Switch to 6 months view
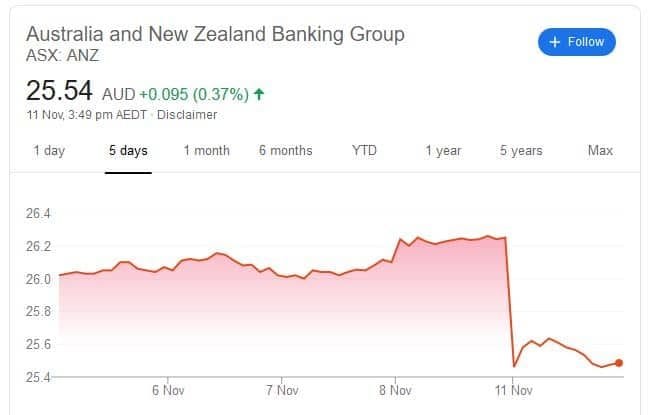The width and height of the screenshot is (654, 415). click(x=285, y=151)
